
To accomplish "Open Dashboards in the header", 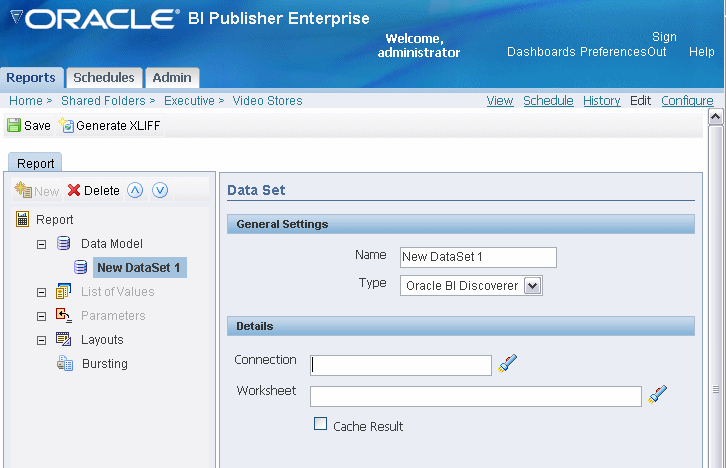I will click(541, 51).
